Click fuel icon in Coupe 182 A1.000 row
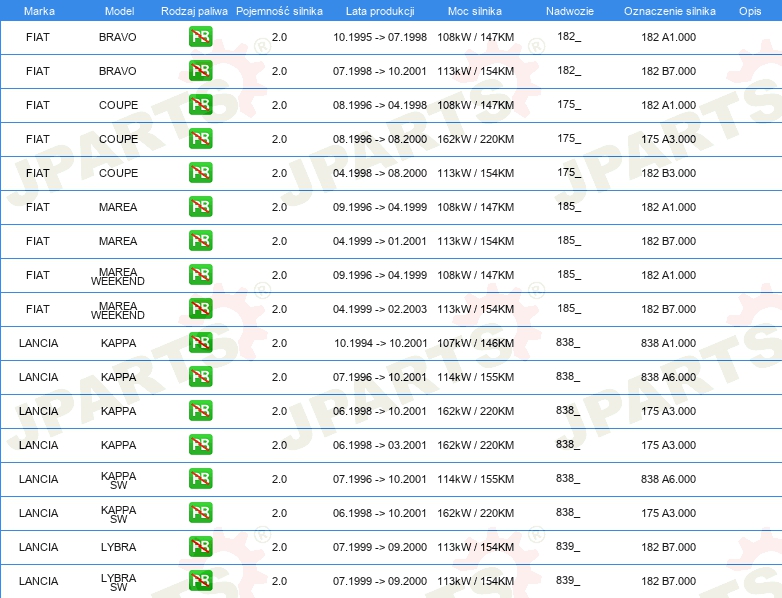782x598 pixels. (200, 105)
